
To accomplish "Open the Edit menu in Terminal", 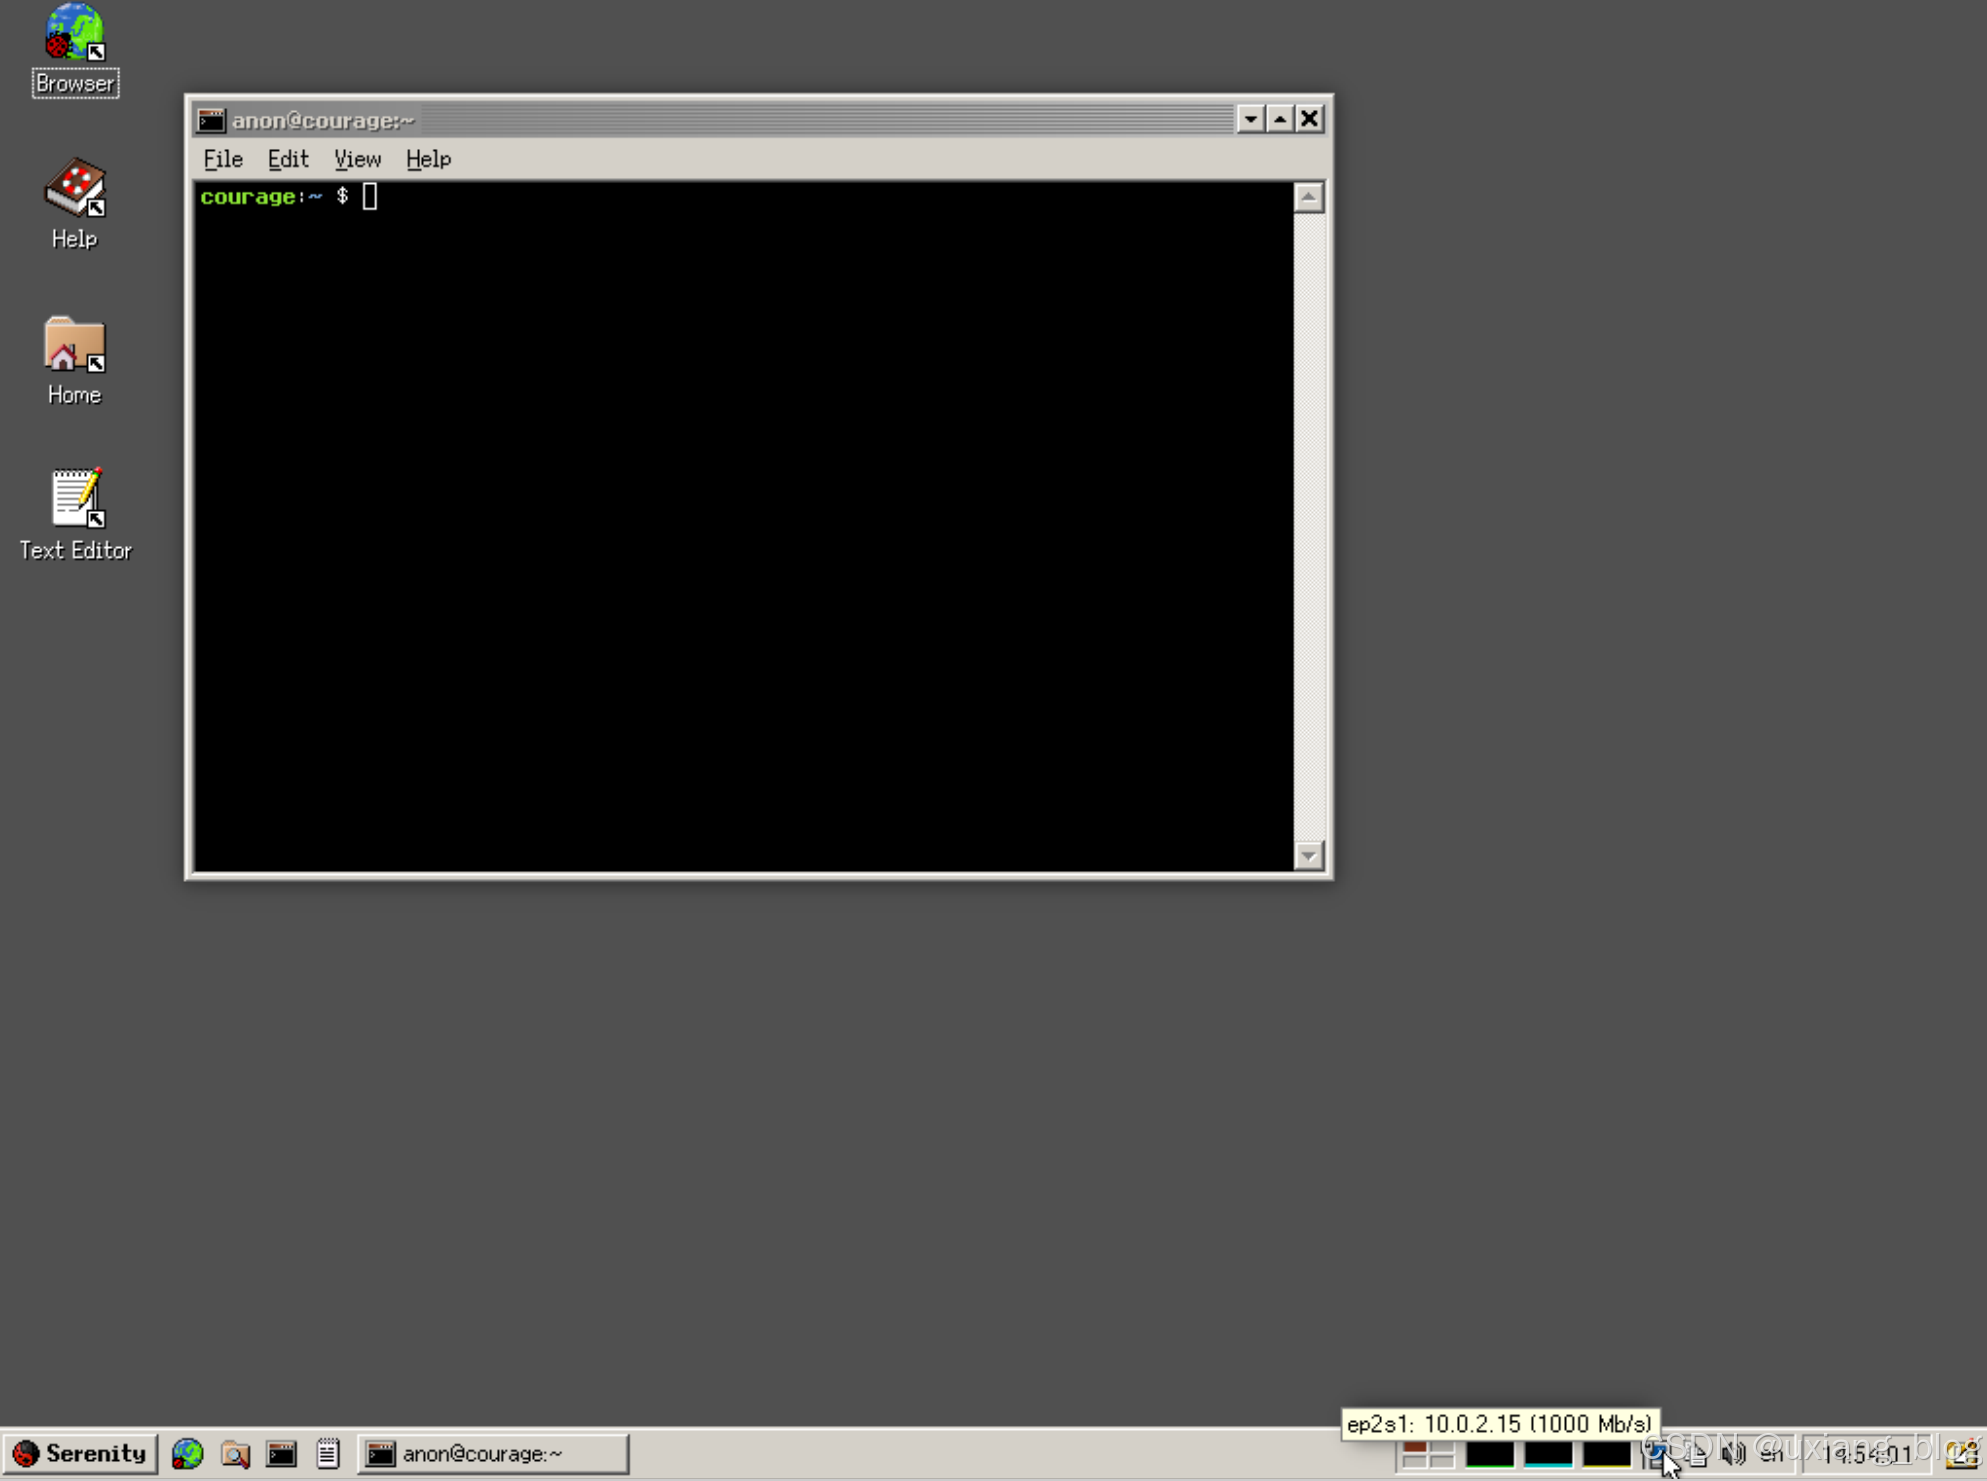I will point(288,159).
